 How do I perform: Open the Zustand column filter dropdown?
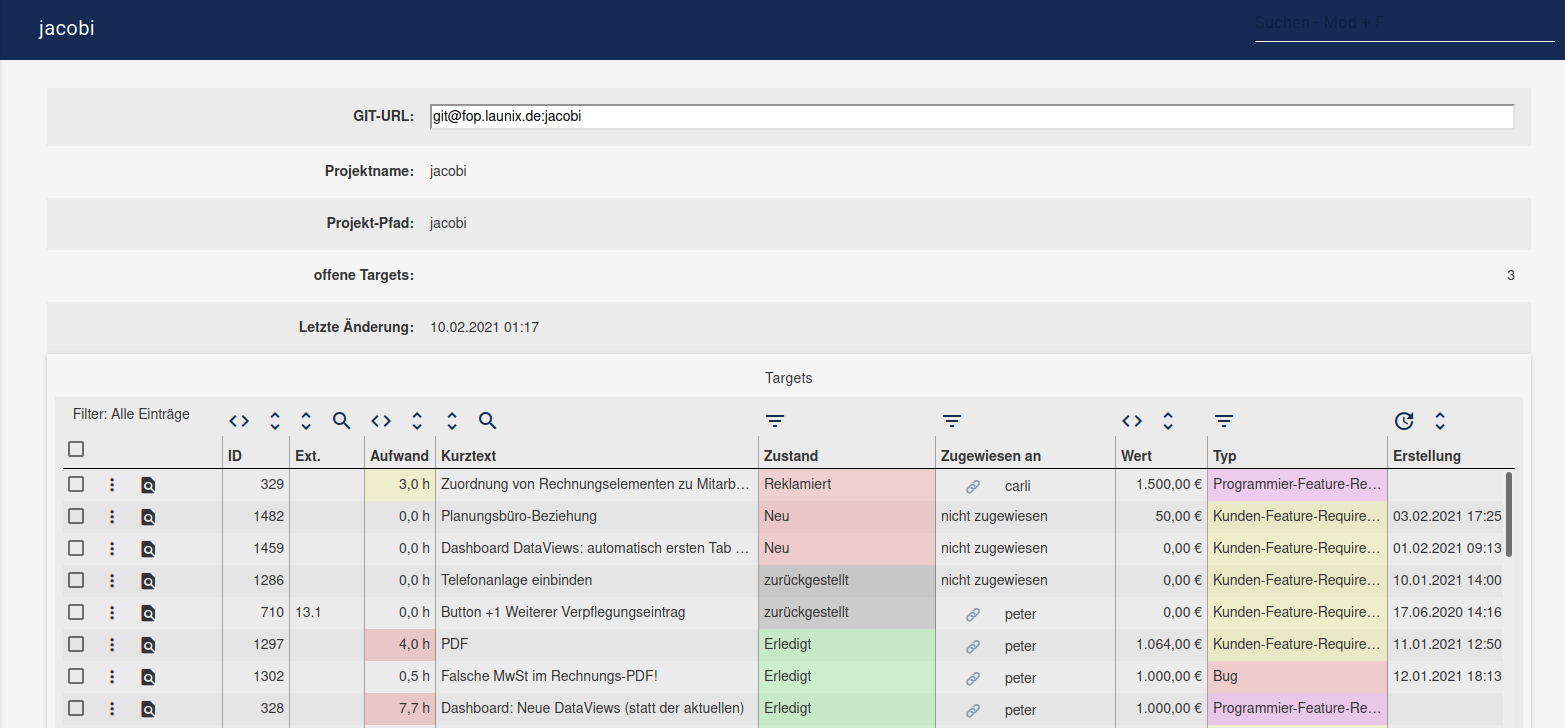click(x=775, y=421)
